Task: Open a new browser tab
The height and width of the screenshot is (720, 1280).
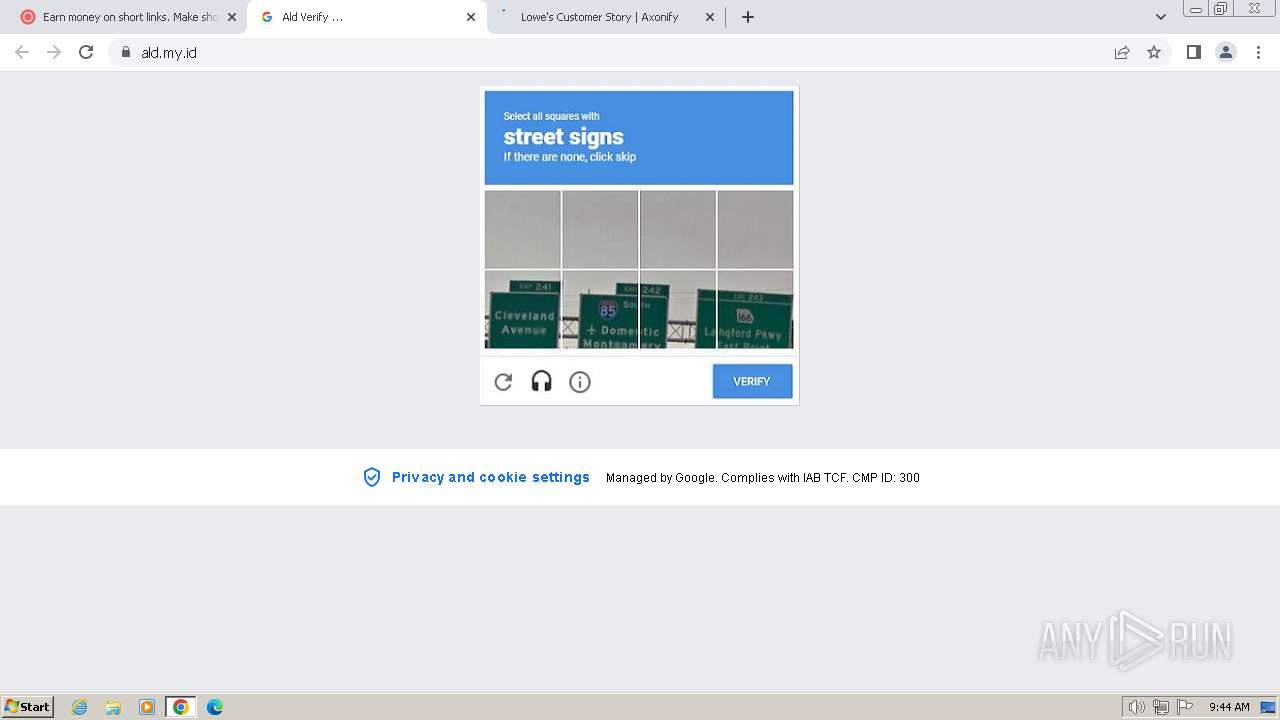Action: click(748, 17)
